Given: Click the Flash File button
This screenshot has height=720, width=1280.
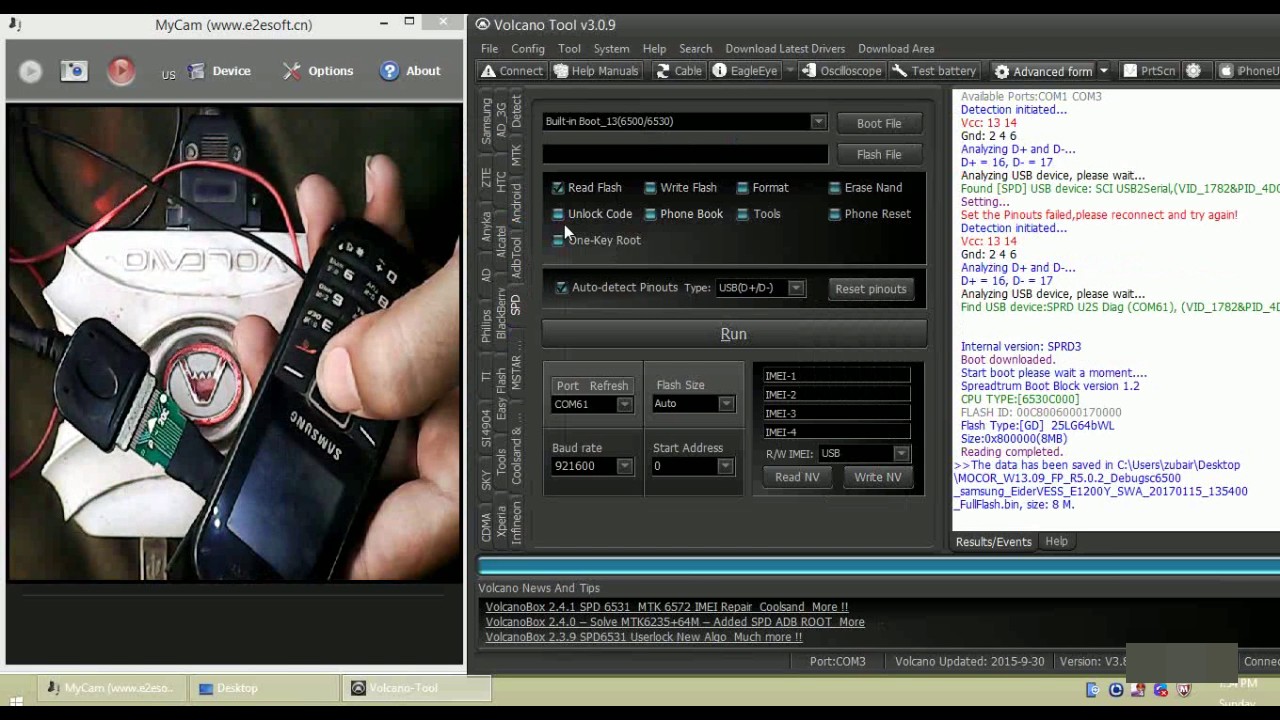Looking at the screenshot, I should [879, 154].
